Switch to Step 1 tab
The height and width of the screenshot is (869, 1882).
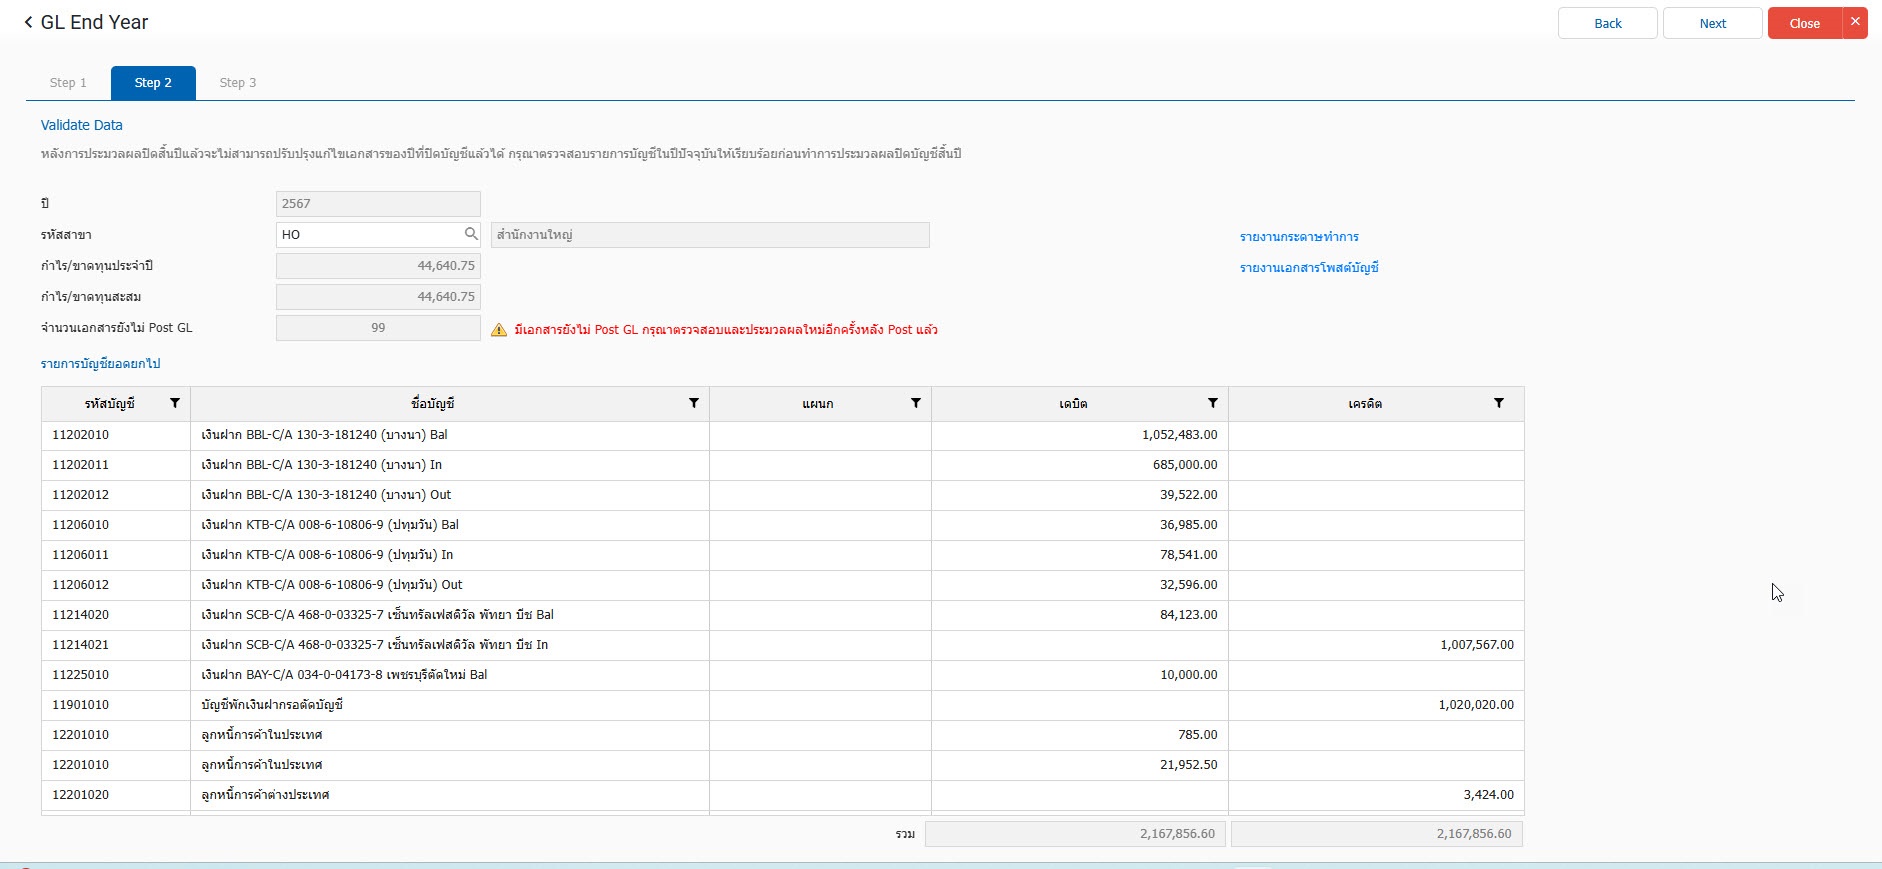(68, 83)
